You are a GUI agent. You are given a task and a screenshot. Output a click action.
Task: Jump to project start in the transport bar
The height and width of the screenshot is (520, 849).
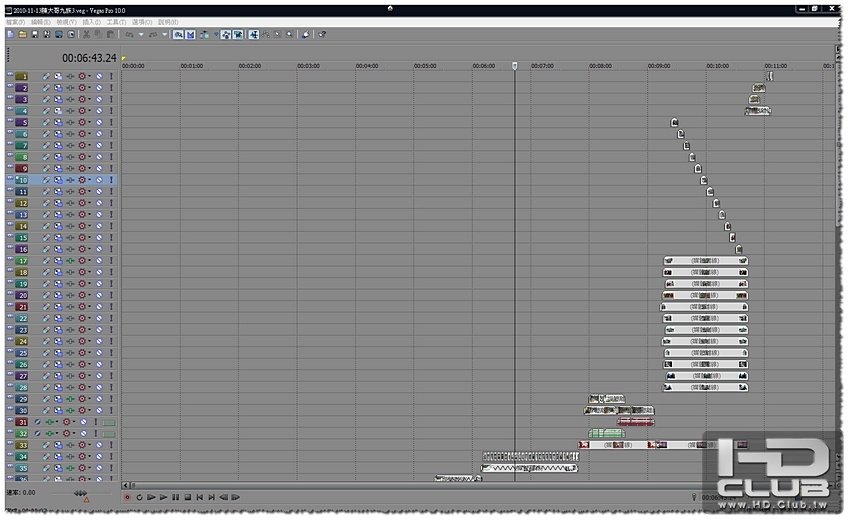(200, 497)
